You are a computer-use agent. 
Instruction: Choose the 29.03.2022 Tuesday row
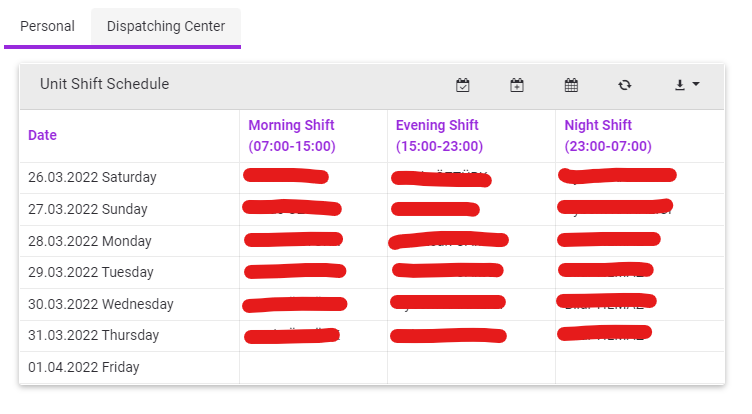90,272
